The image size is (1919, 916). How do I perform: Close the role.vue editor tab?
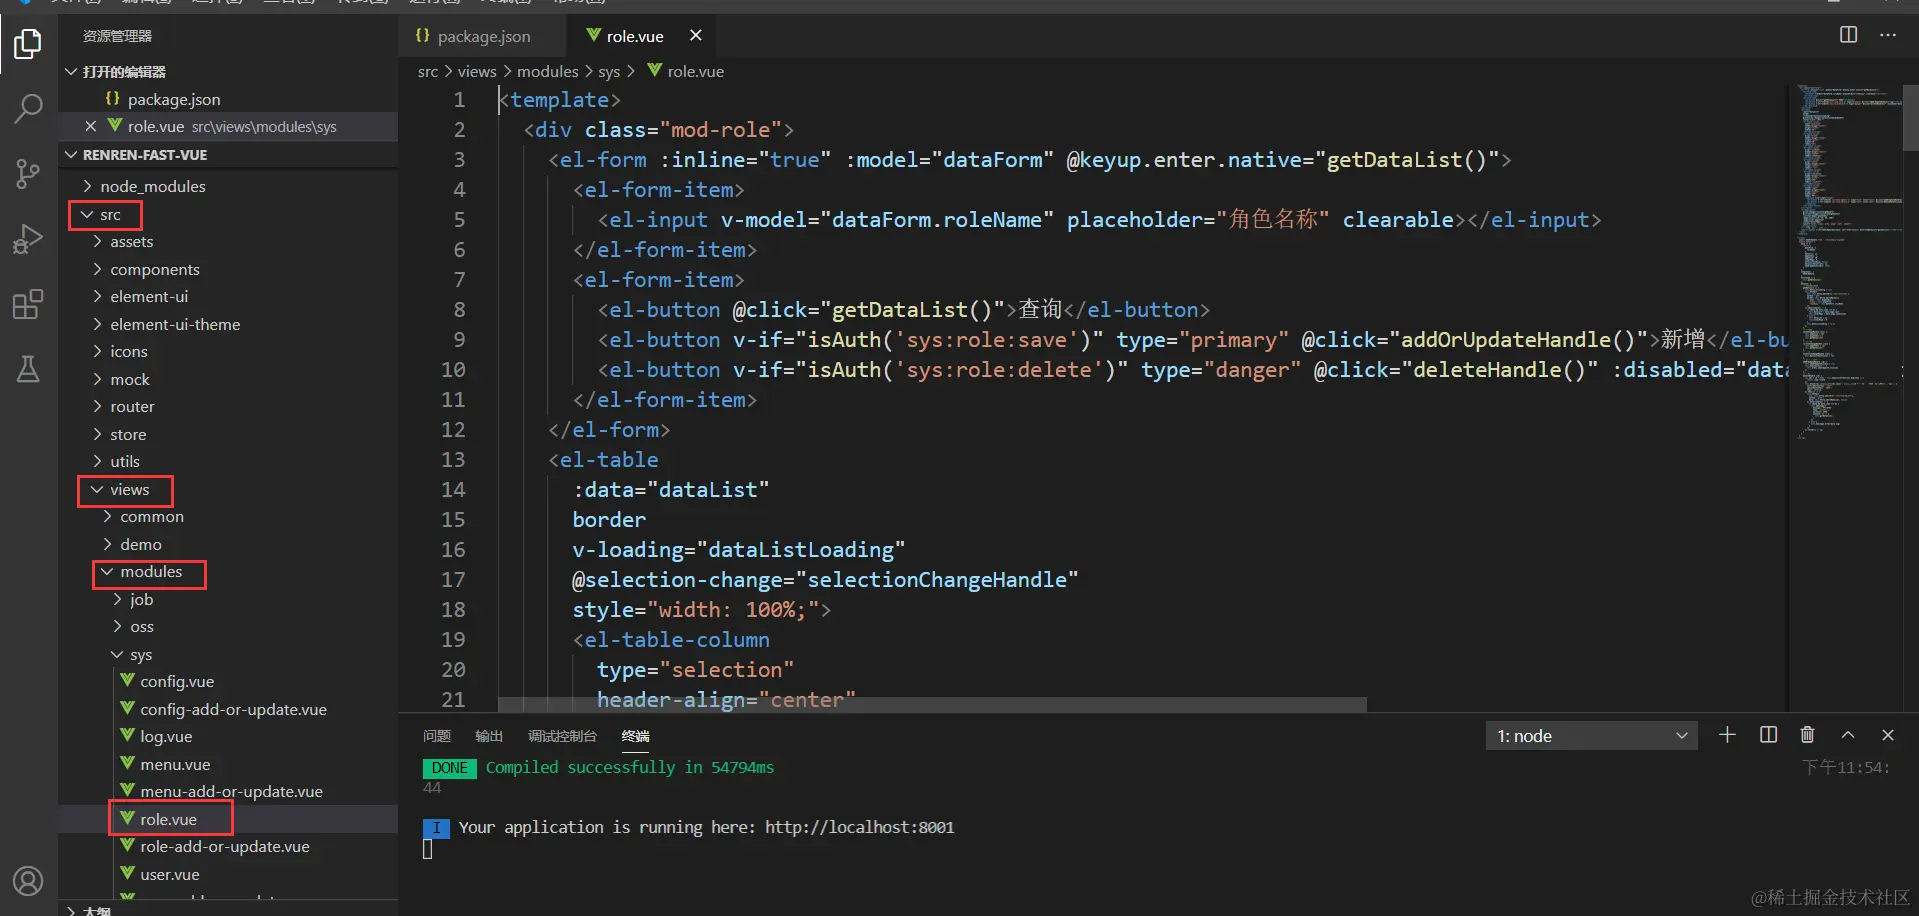[696, 35]
